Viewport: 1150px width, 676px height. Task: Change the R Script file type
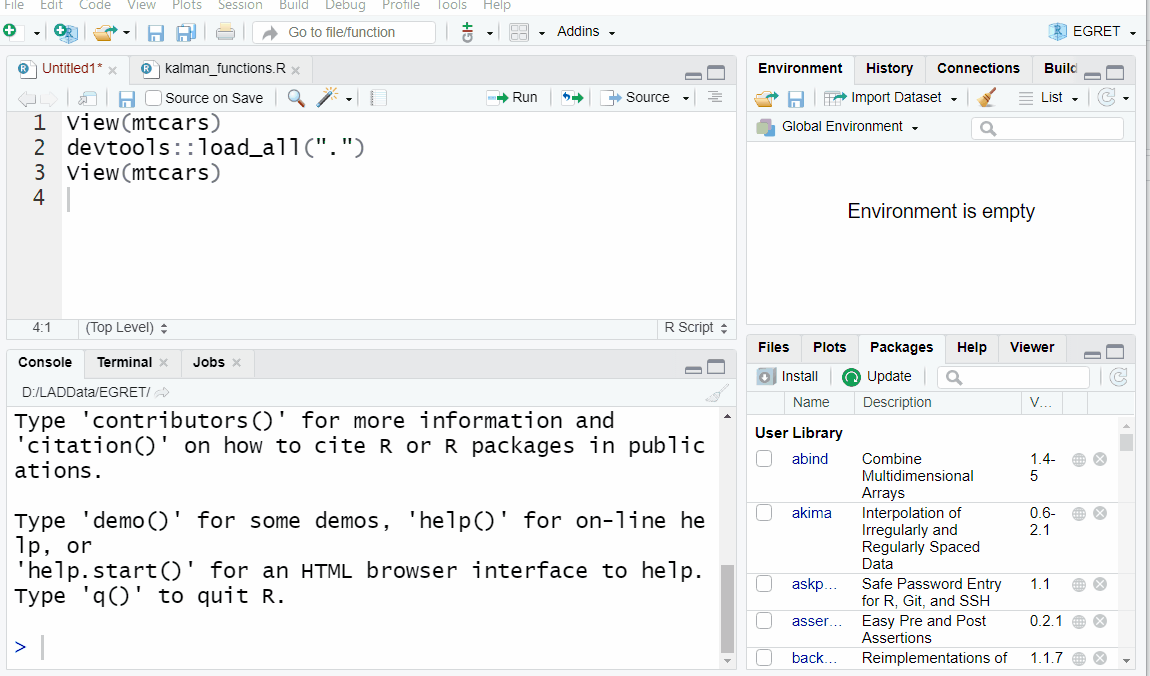695,328
